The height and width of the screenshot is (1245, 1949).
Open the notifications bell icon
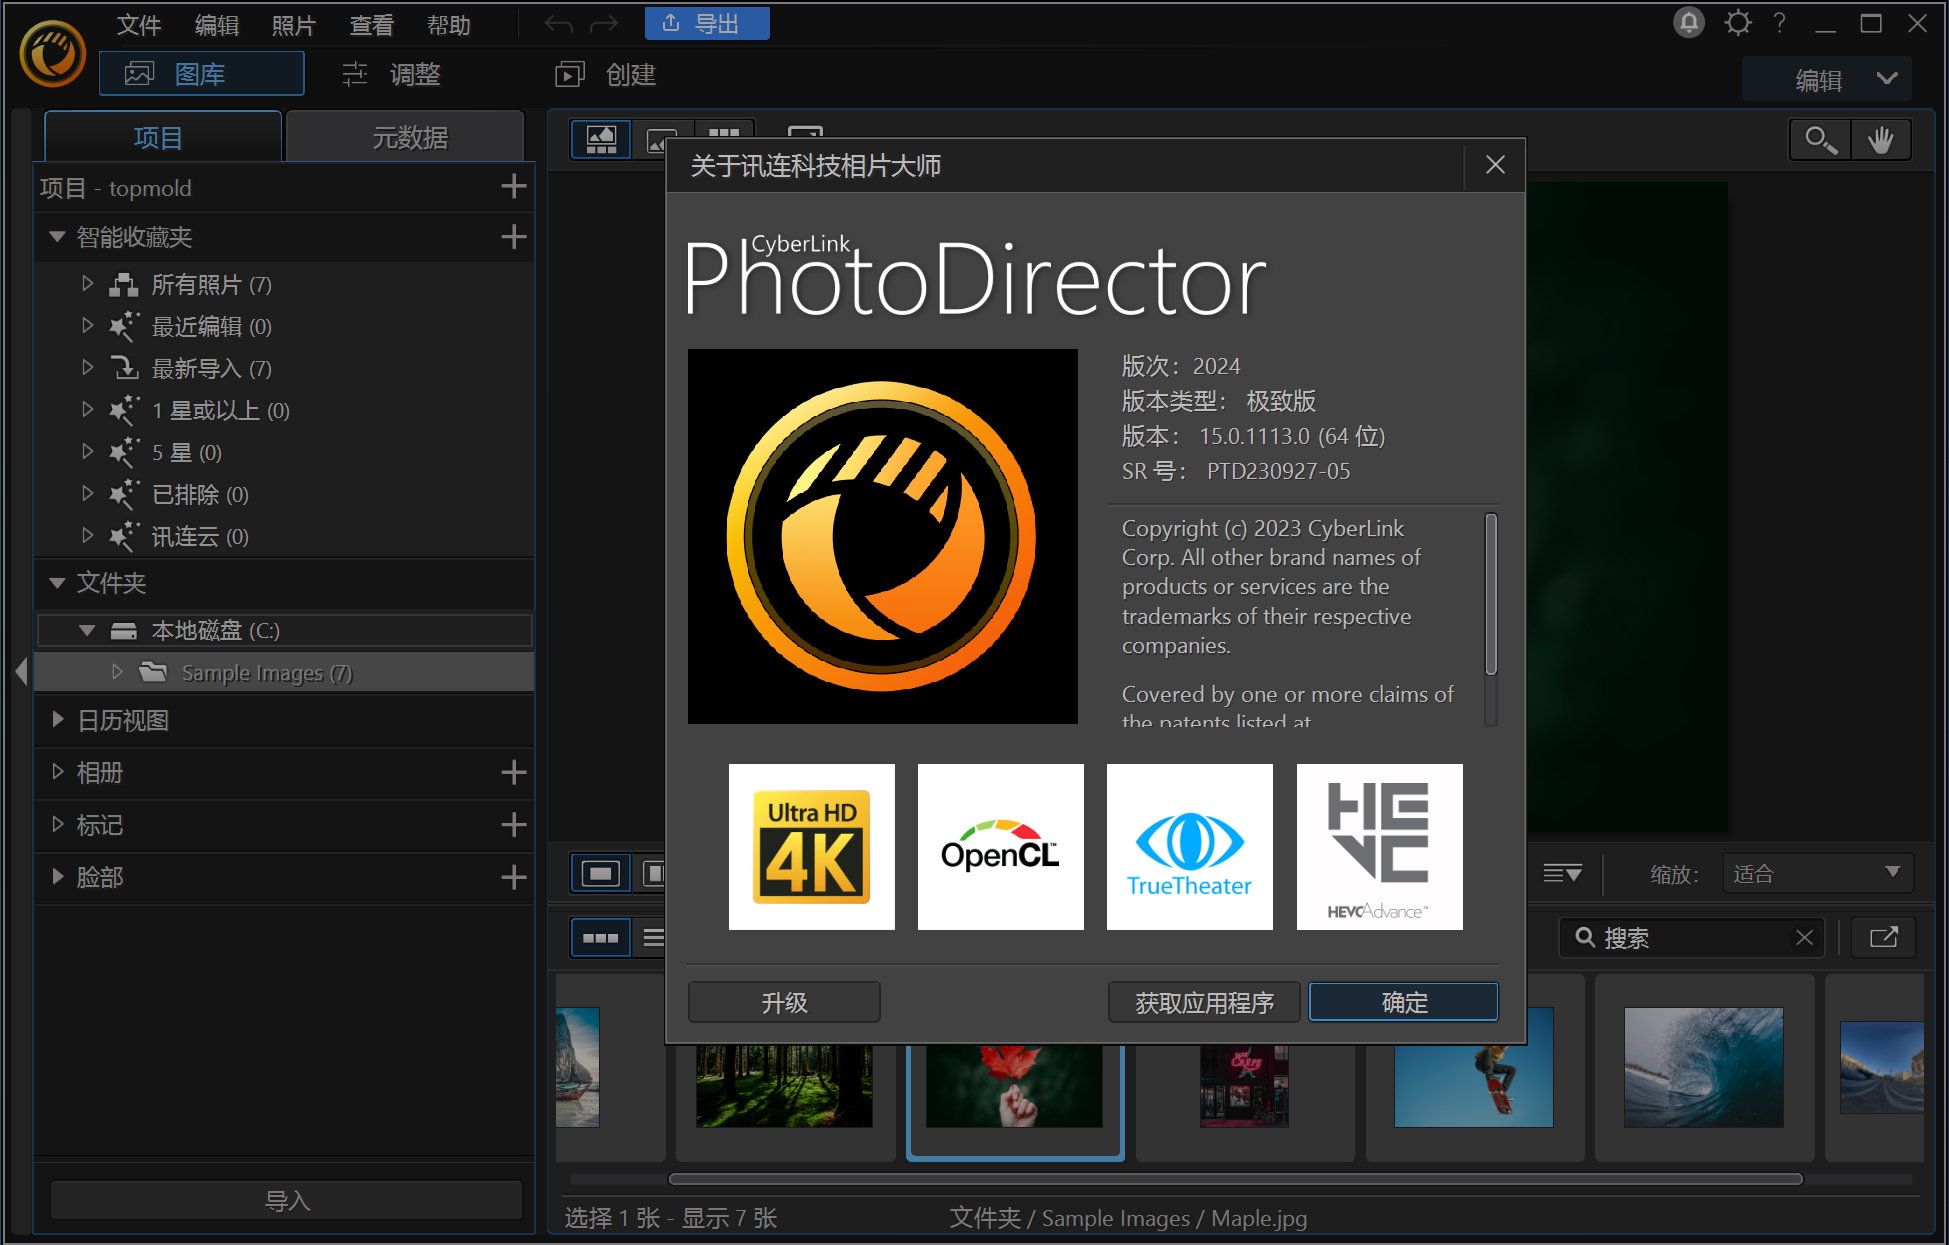pyautogui.click(x=1689, y=23)
